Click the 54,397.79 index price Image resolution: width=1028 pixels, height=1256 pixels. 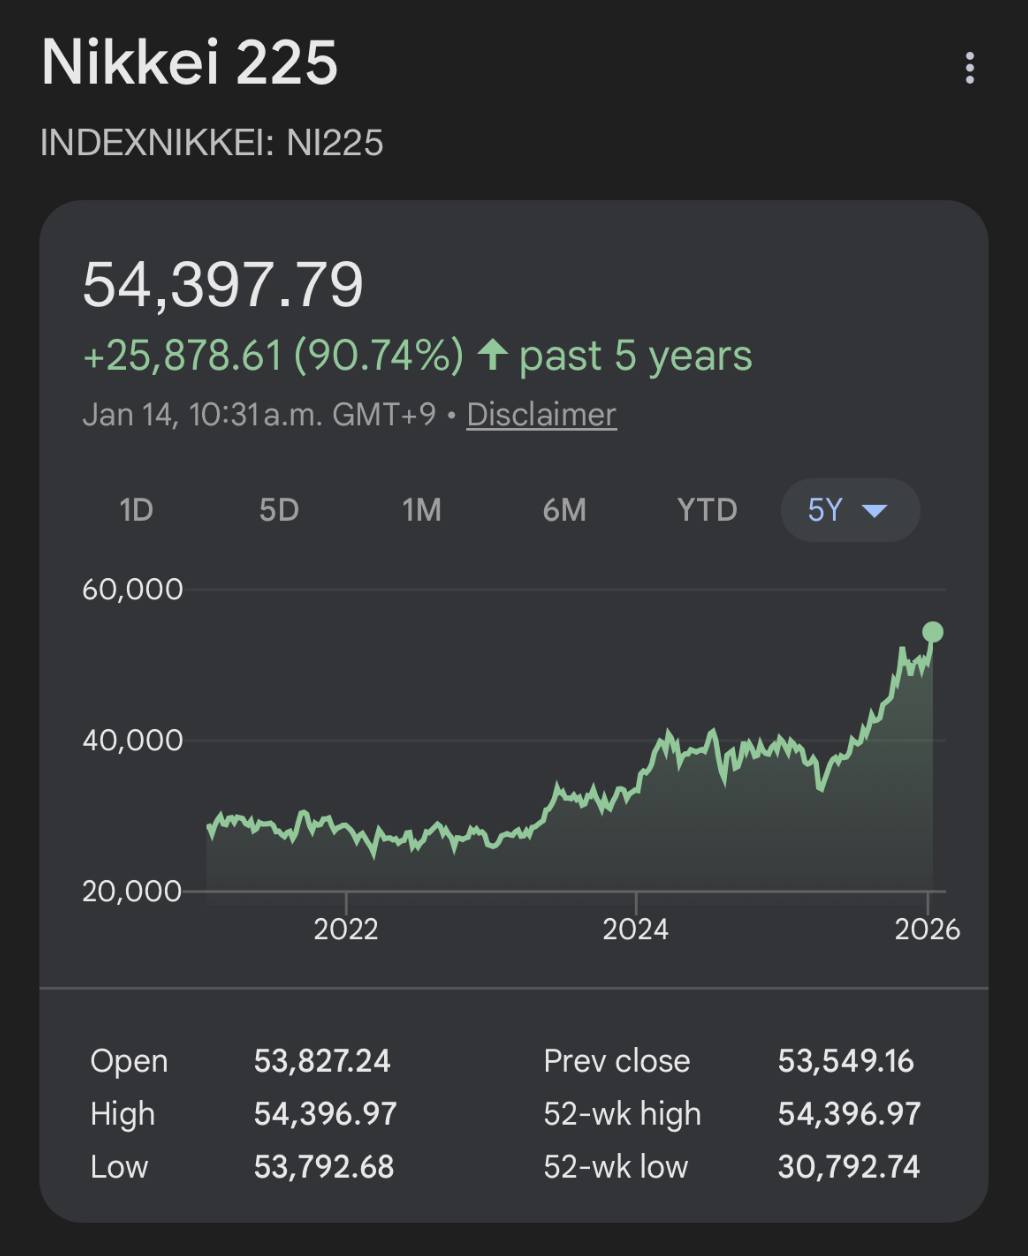tap(223, 284)
